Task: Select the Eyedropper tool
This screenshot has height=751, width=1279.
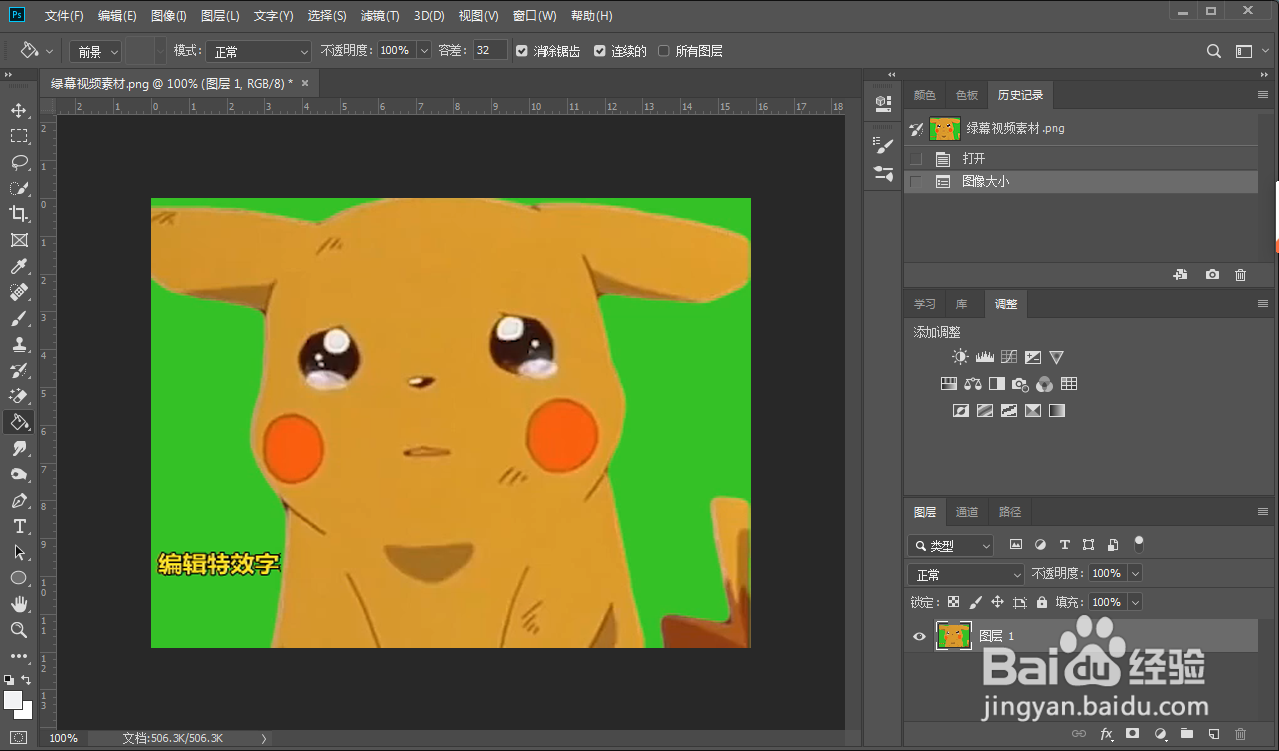Action: point(19,266)
